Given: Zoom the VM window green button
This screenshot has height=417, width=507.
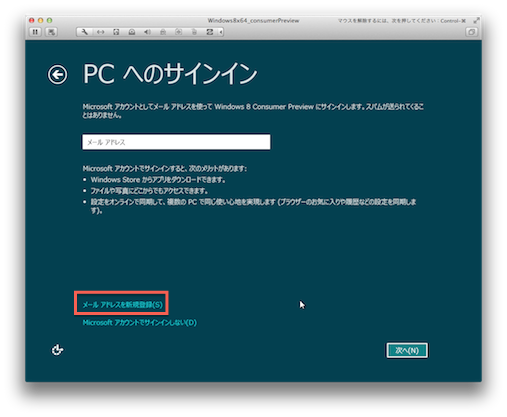Looking at the screenshot, I should pos(49,20).
